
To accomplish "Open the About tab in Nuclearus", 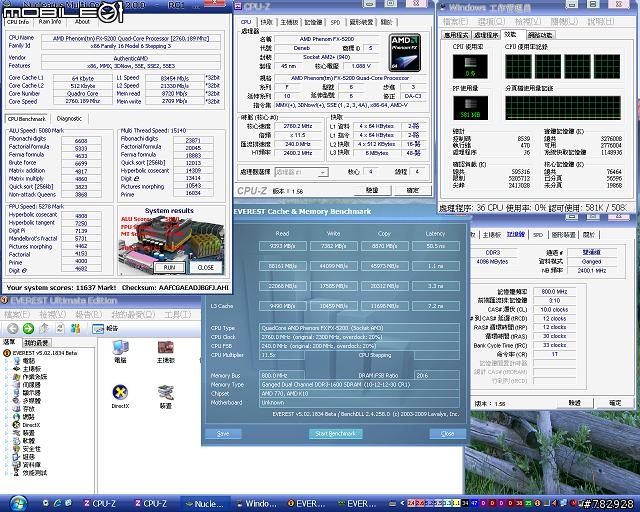I will coord(82,22).
